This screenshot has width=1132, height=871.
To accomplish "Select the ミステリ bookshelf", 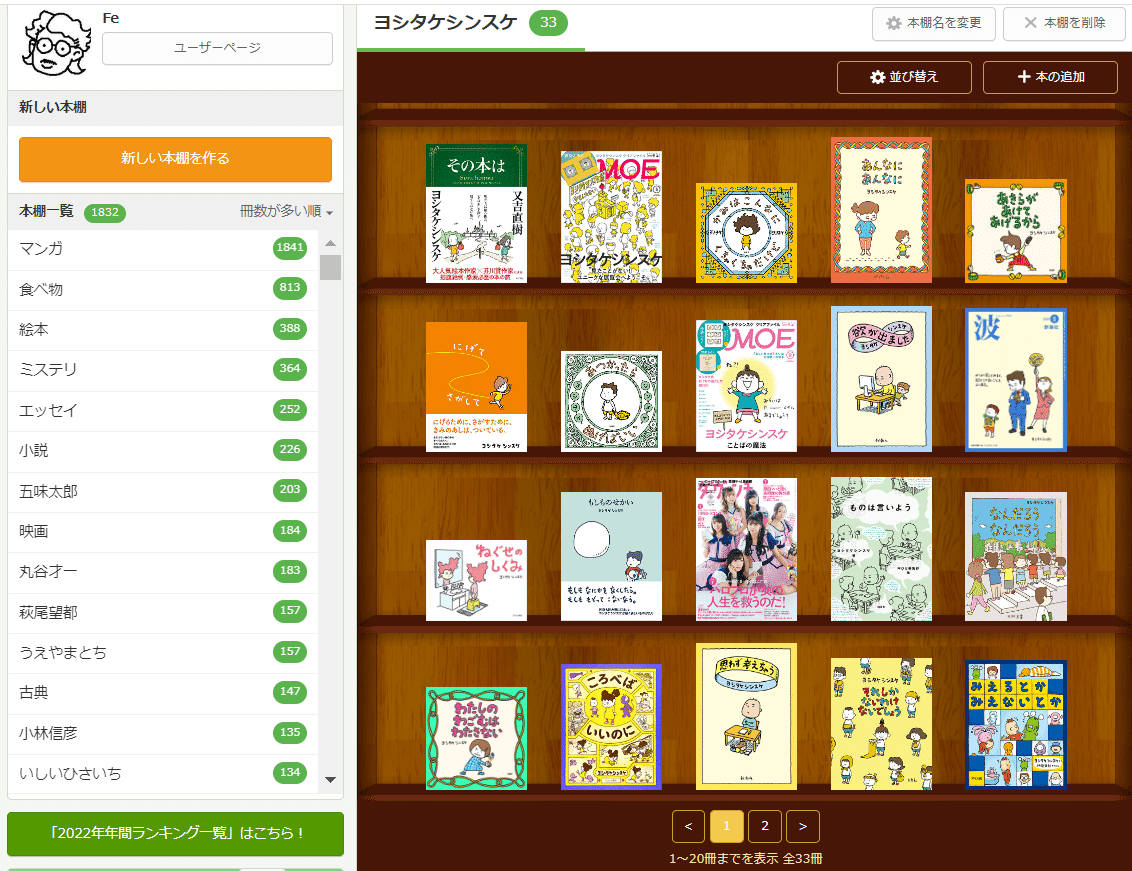I will 163,370.
